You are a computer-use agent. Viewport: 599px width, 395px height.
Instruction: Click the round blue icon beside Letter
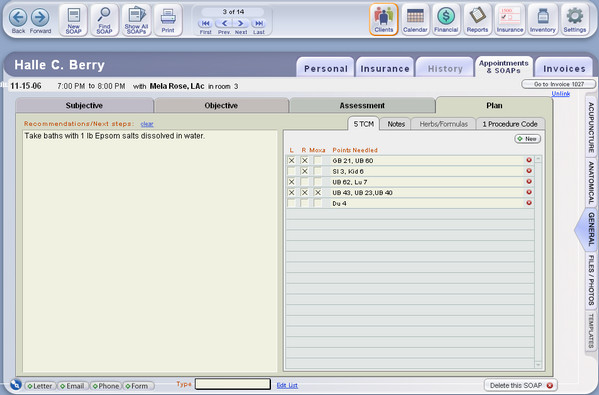coord(16,384)
